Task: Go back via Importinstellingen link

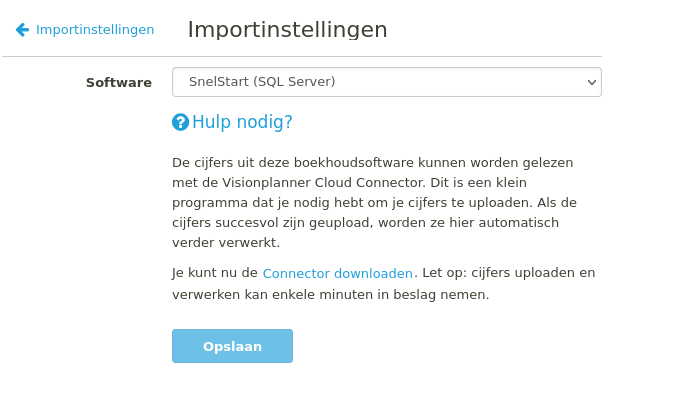Action: [95, 30]
